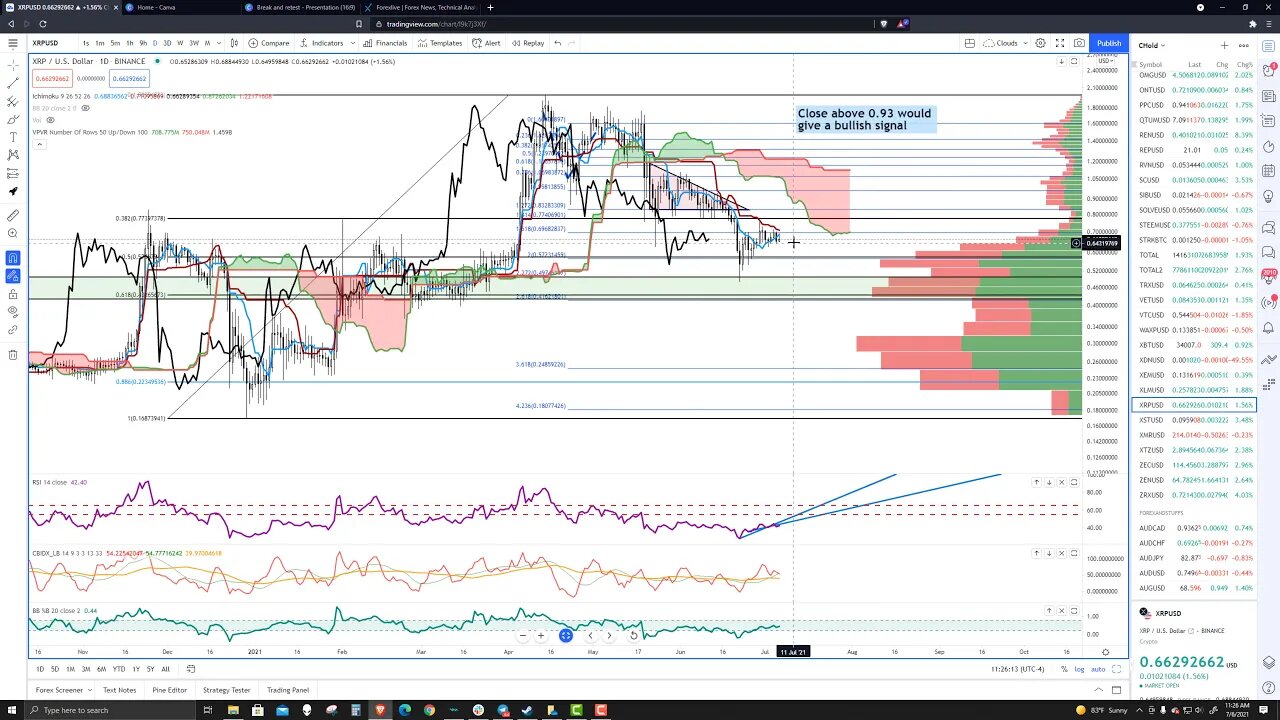
Task: Select the 3W timeframe in top toolbar
Action: click(194, 43)
